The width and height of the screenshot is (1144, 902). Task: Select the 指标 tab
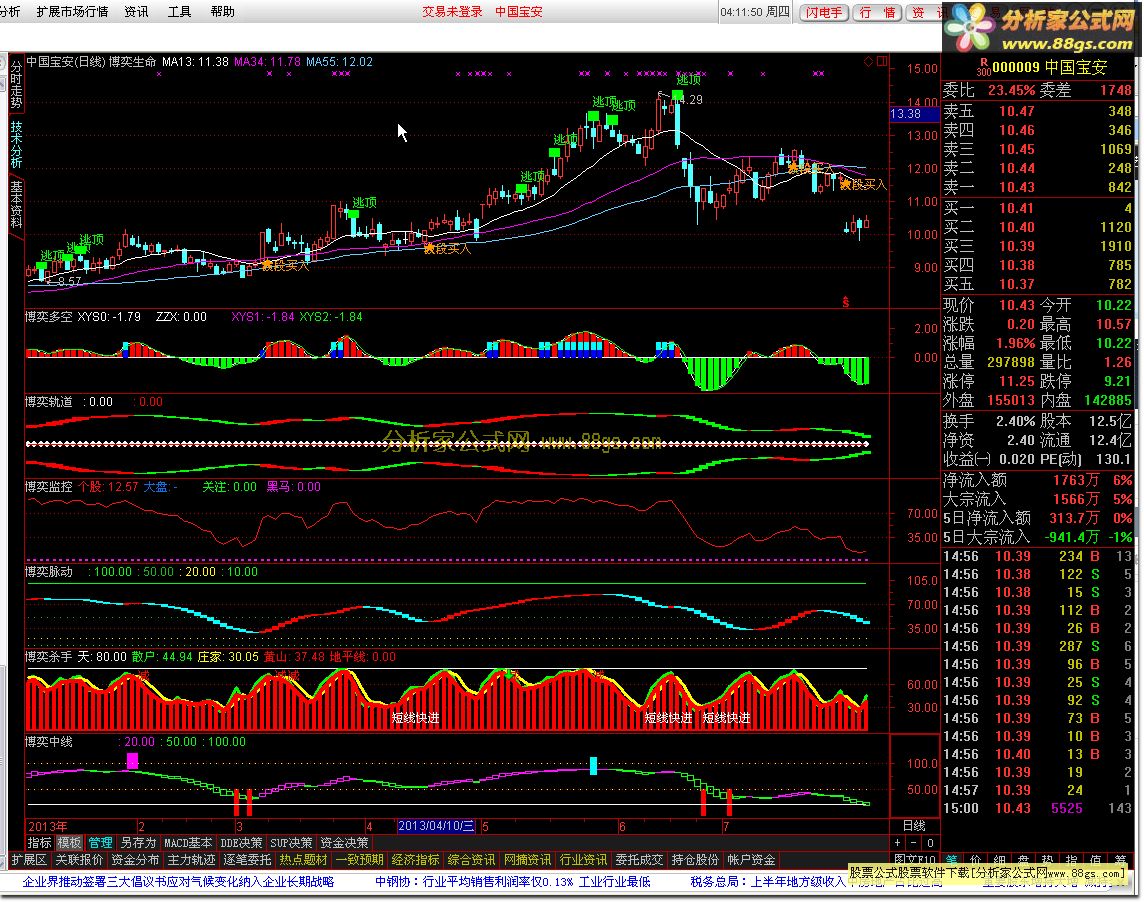click(39, 843)
